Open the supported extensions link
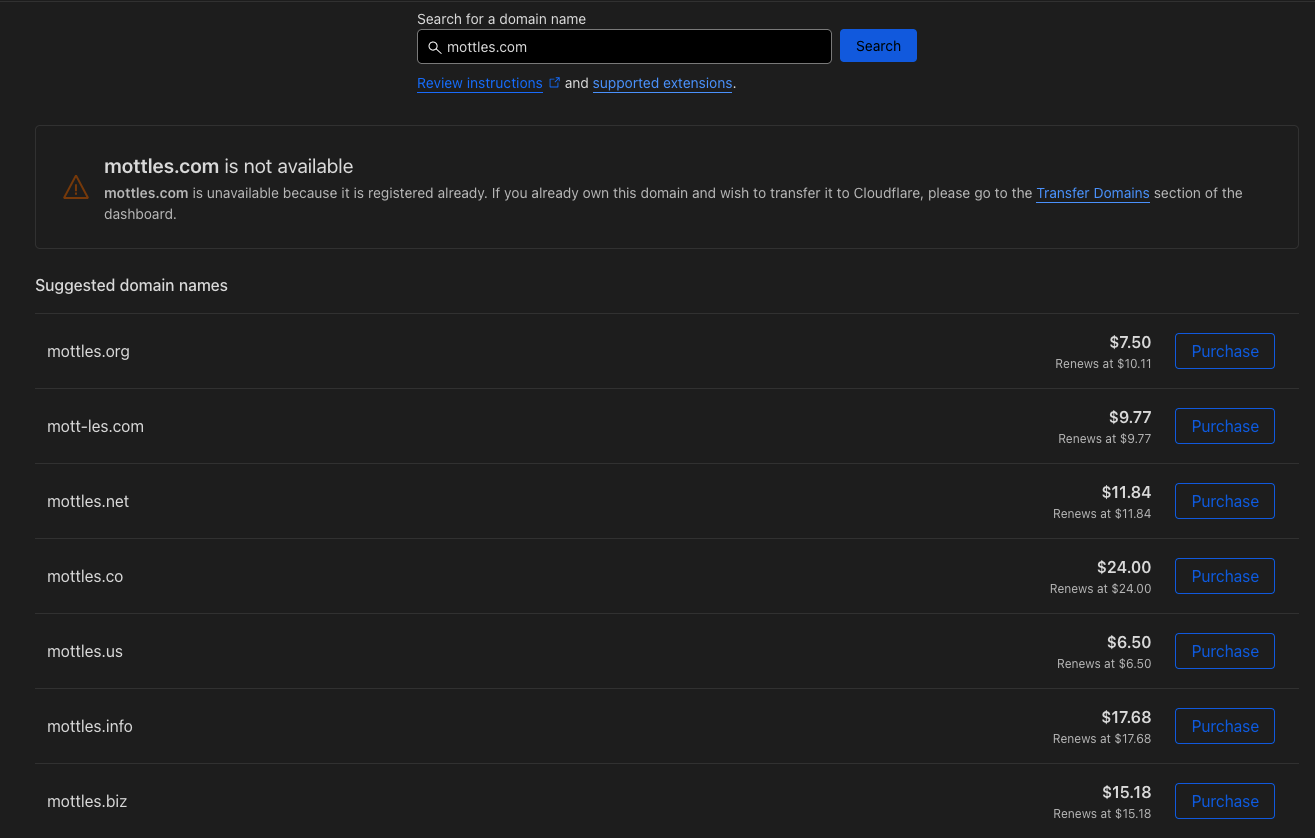1315x838 pixels. (662, 84)
